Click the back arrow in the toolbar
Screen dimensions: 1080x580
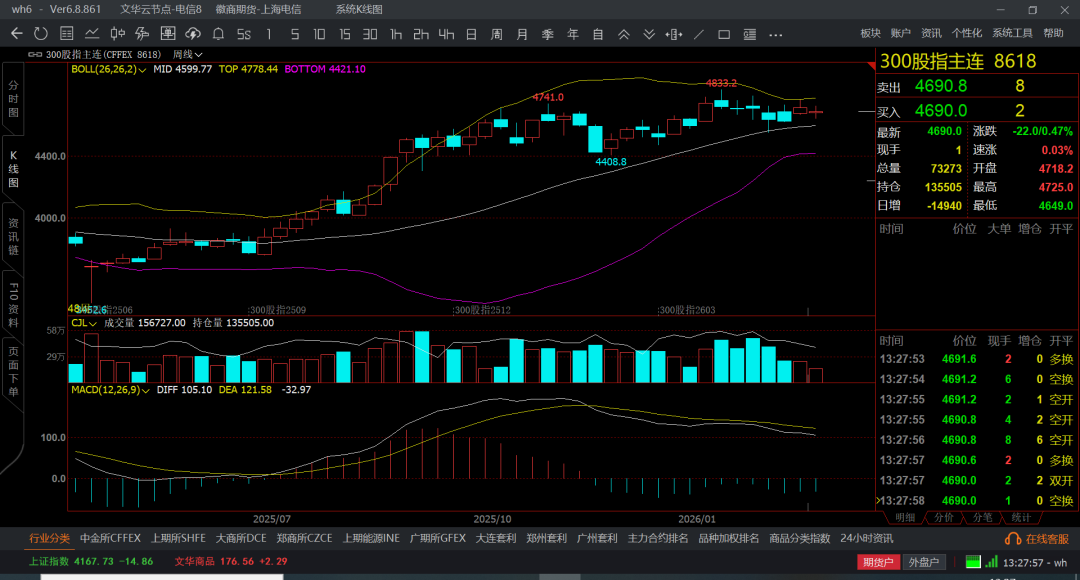point(16,33)
